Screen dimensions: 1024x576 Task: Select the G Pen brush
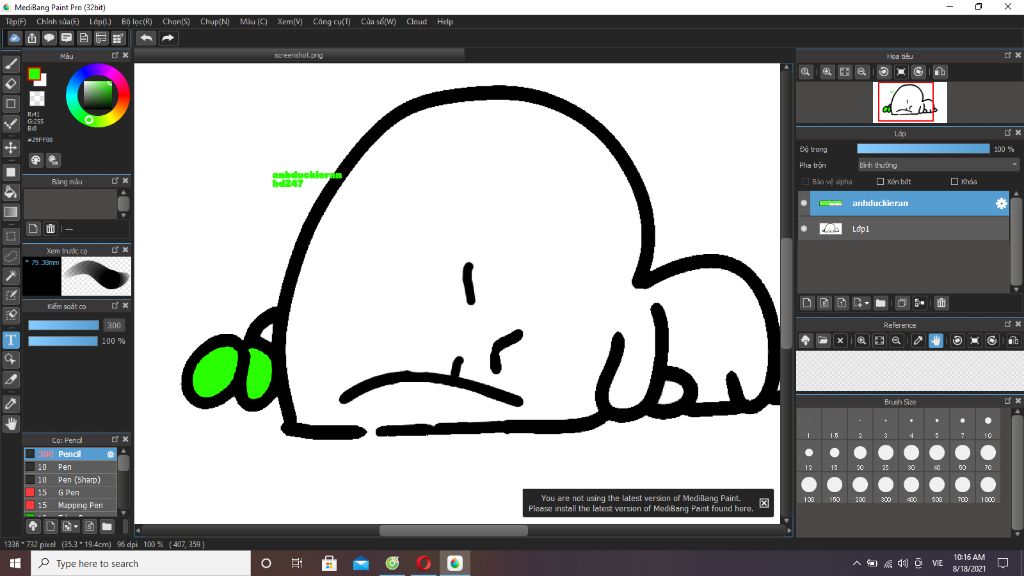pos(70,492)
